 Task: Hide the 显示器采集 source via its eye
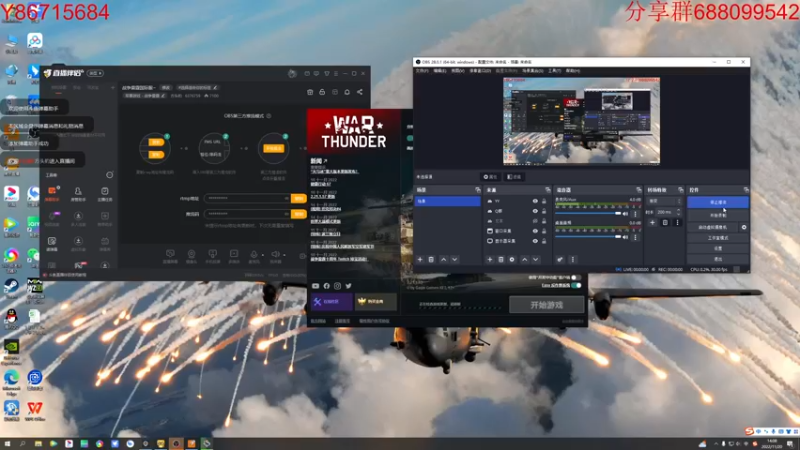[x=535, y=241]
